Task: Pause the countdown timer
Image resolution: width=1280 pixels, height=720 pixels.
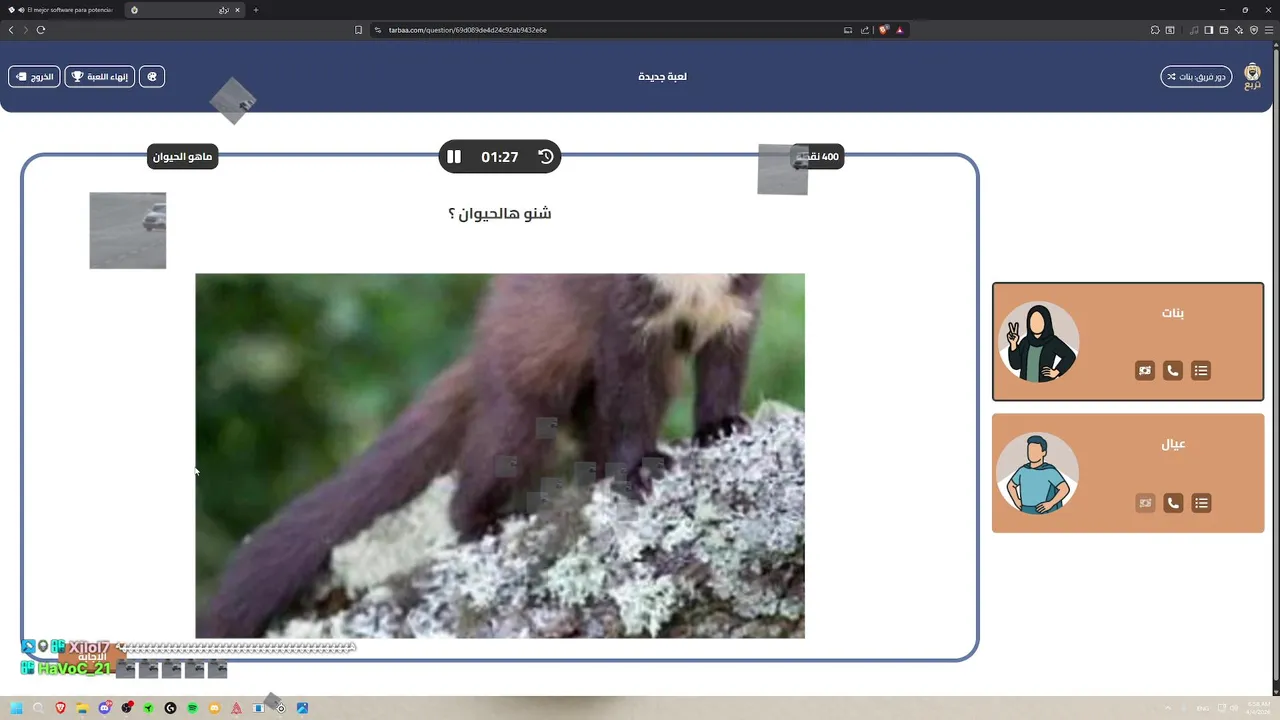Action: [454, 157]
